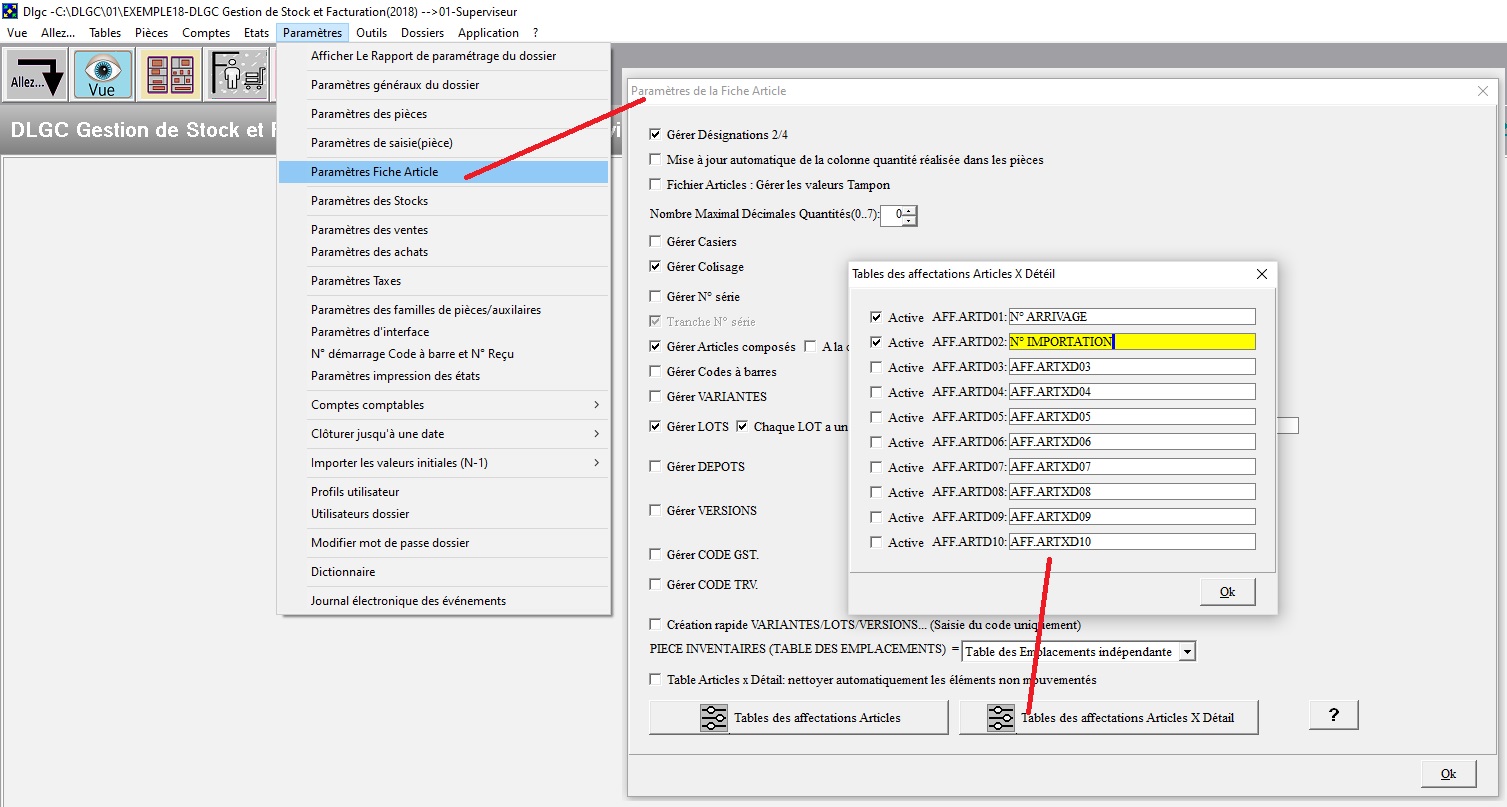Screen dimensions: 1507x807
Task: Toggle Gérer LOTS checkbox
Action: click(x=656, y=426)
